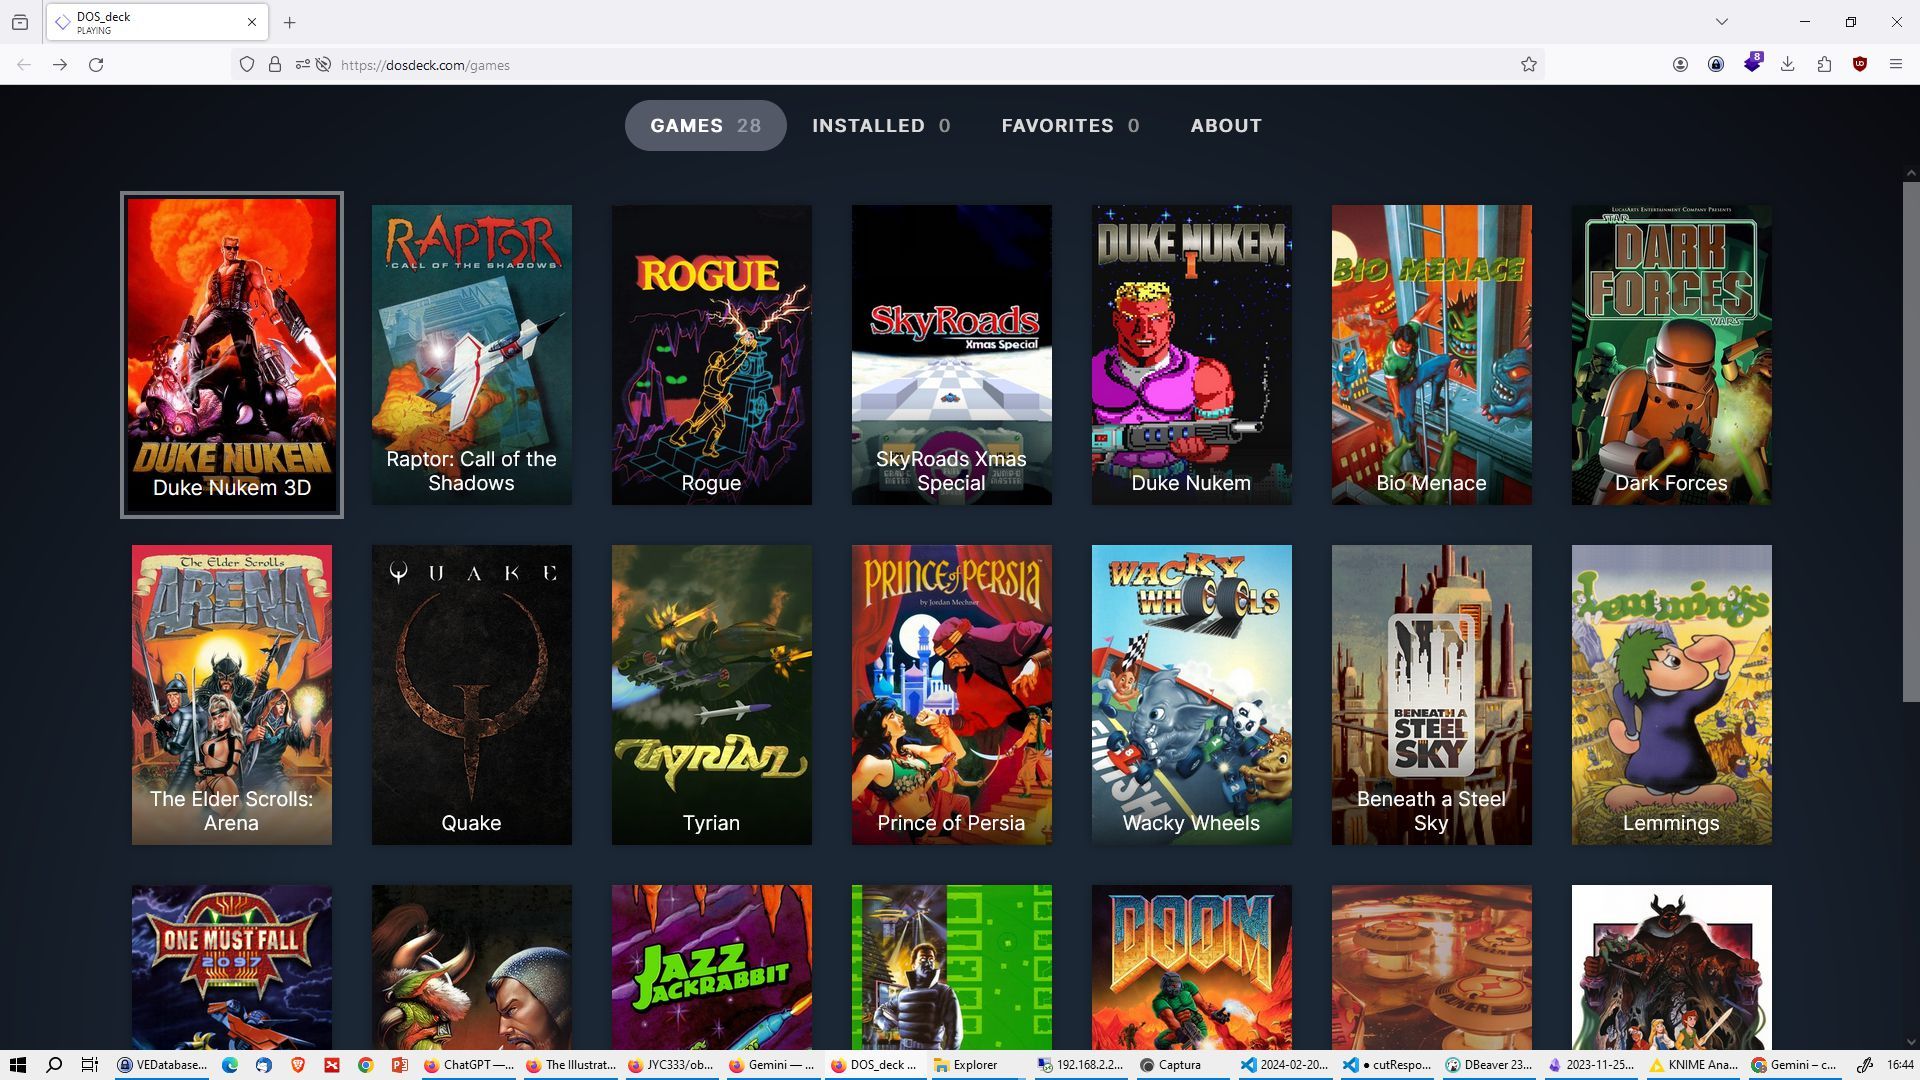This screenshot has width=1920, height=1080.
Task: Select the DOS_deck browser tab
Action: click(x=157, y=22)
